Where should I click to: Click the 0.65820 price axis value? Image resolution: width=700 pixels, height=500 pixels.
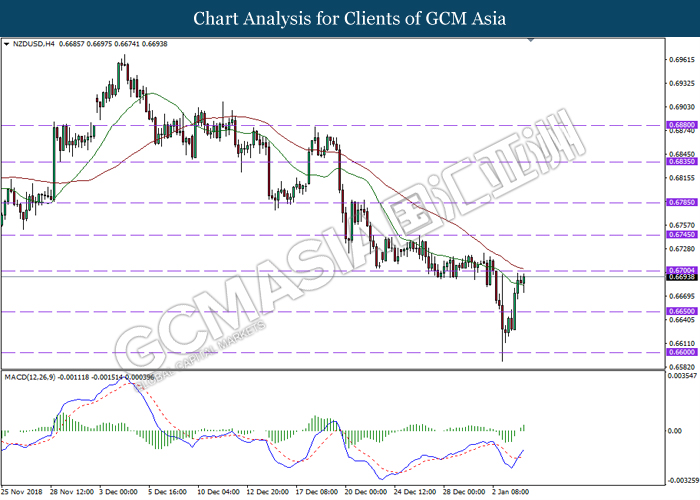click(682, 367)
